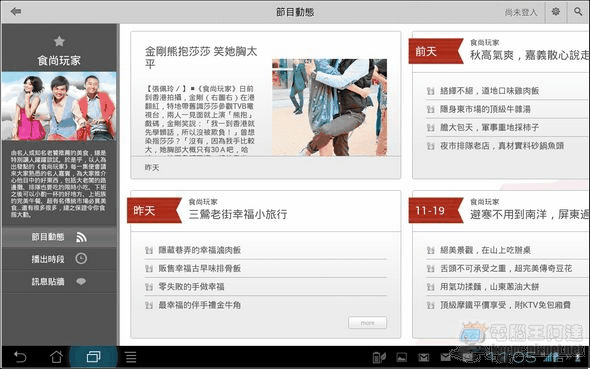Tap speech bubble icon beside 訊息貼牆
Viewport: 590px width, 369px height.
(x=81, y=281)
